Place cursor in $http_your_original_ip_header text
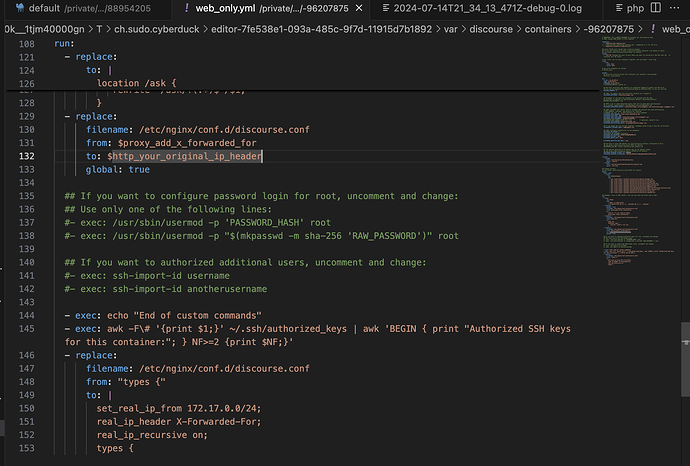 pyautogui.click(x=185, y=156)
